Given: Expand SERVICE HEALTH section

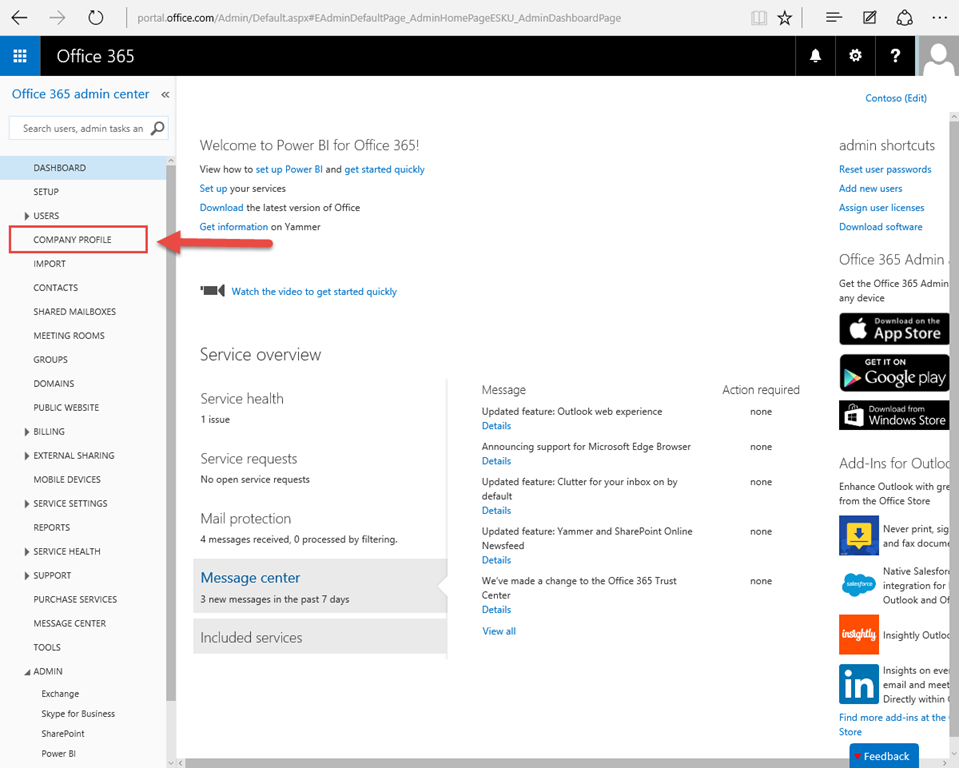Looking at the screenshot, I should point(26,552).
